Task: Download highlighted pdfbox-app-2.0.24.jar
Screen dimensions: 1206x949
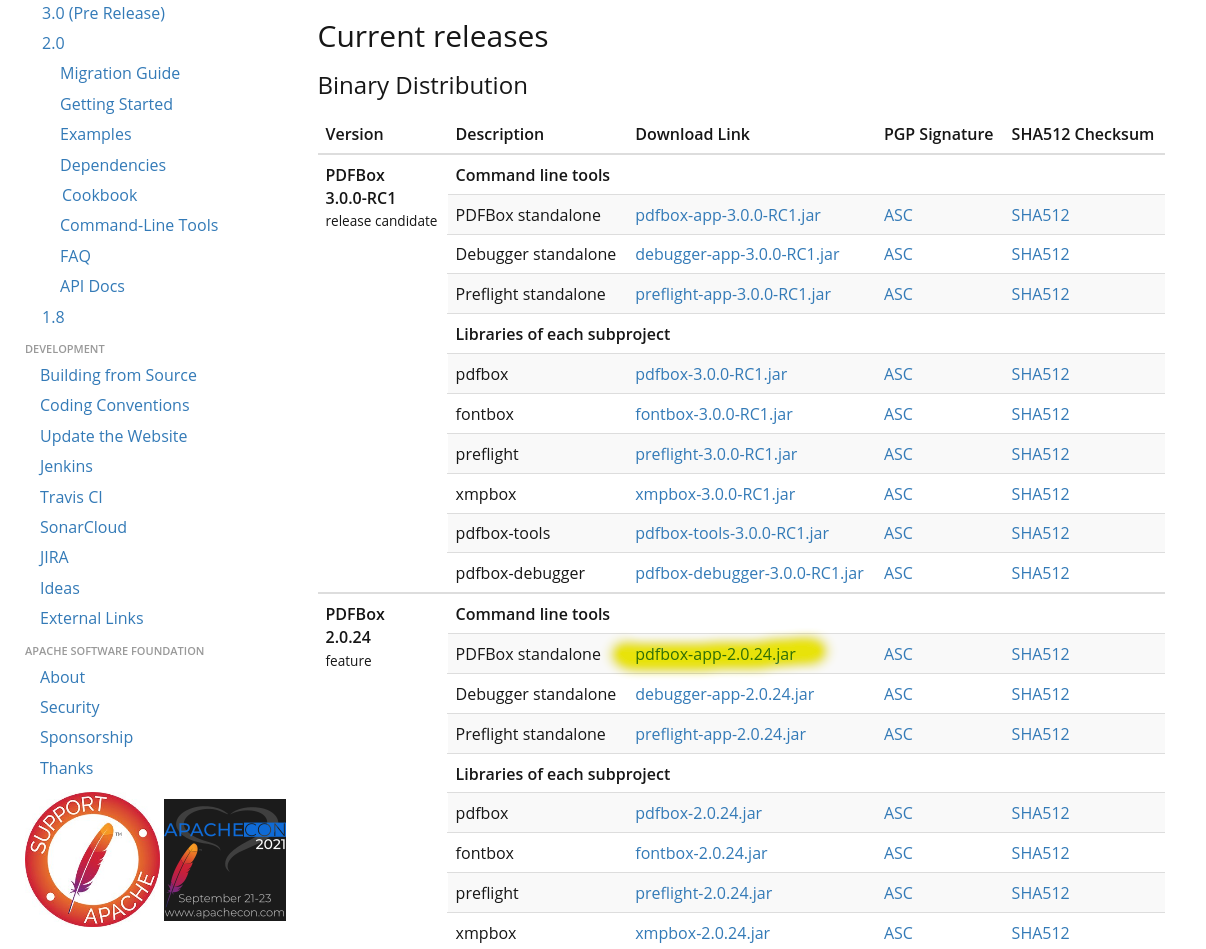Action: pyautogui.click(x=715, y=654)
